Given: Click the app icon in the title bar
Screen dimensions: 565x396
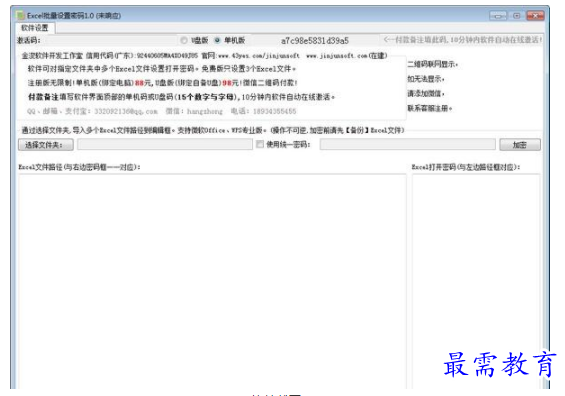Looking at the screenshot, I should coord(21,15).
